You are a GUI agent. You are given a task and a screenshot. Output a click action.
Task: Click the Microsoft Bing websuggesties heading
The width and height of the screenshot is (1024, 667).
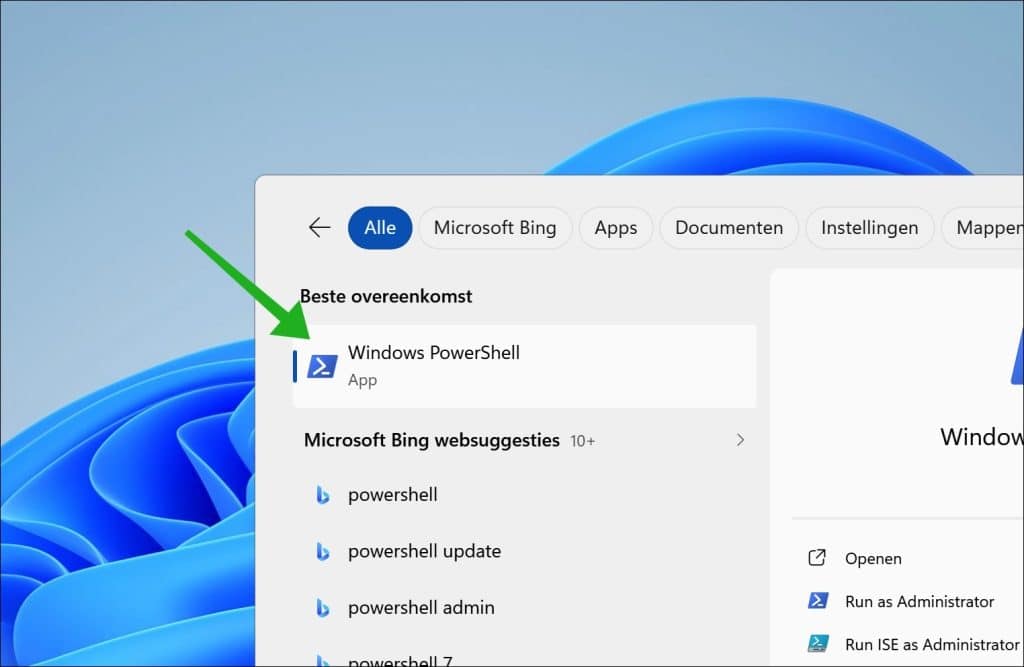(x=432, y=440)
